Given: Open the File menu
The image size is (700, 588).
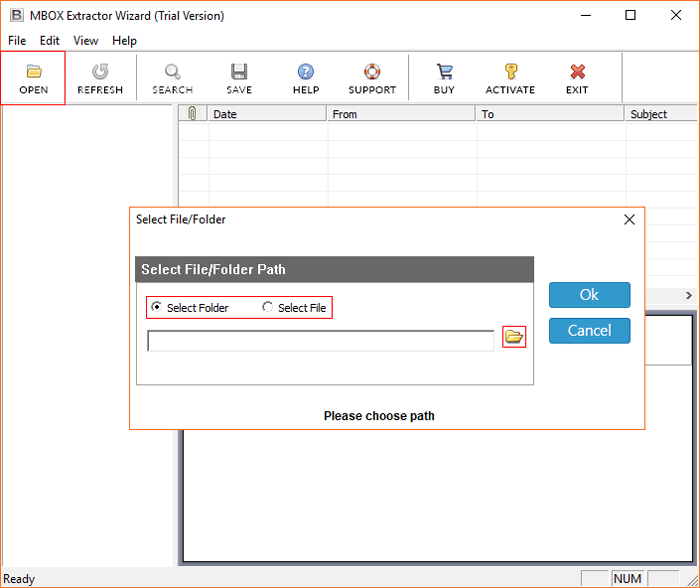Looking at the screenshot, I should coord(17,41).
